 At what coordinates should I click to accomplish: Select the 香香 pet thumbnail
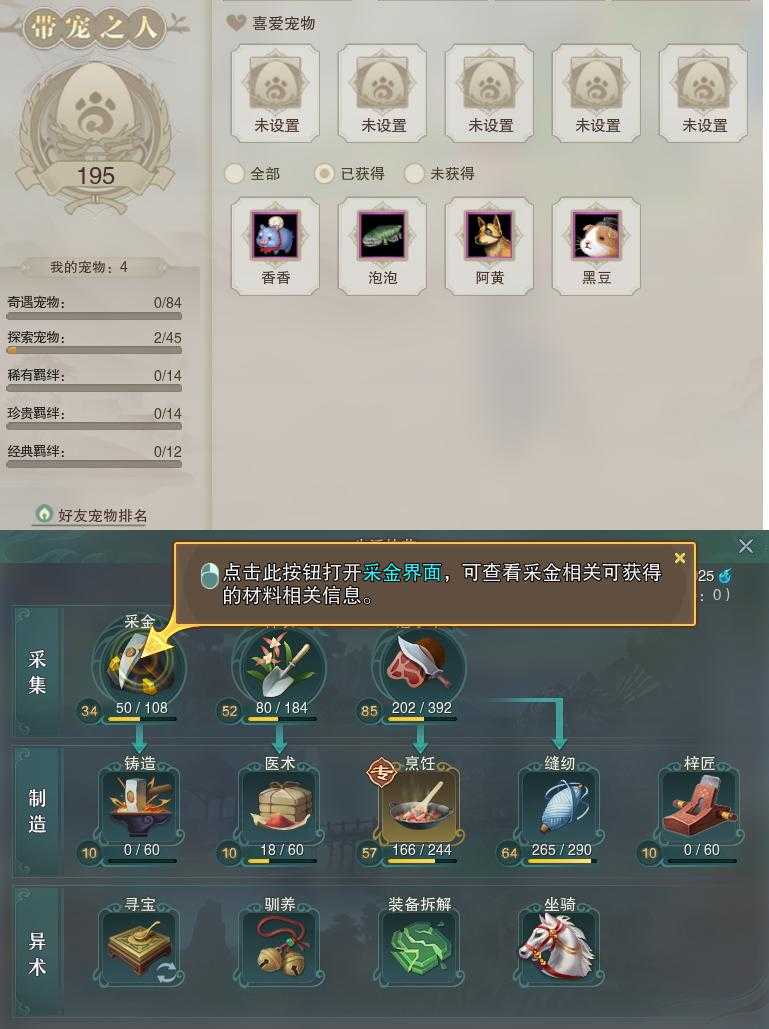click(276, 246)
